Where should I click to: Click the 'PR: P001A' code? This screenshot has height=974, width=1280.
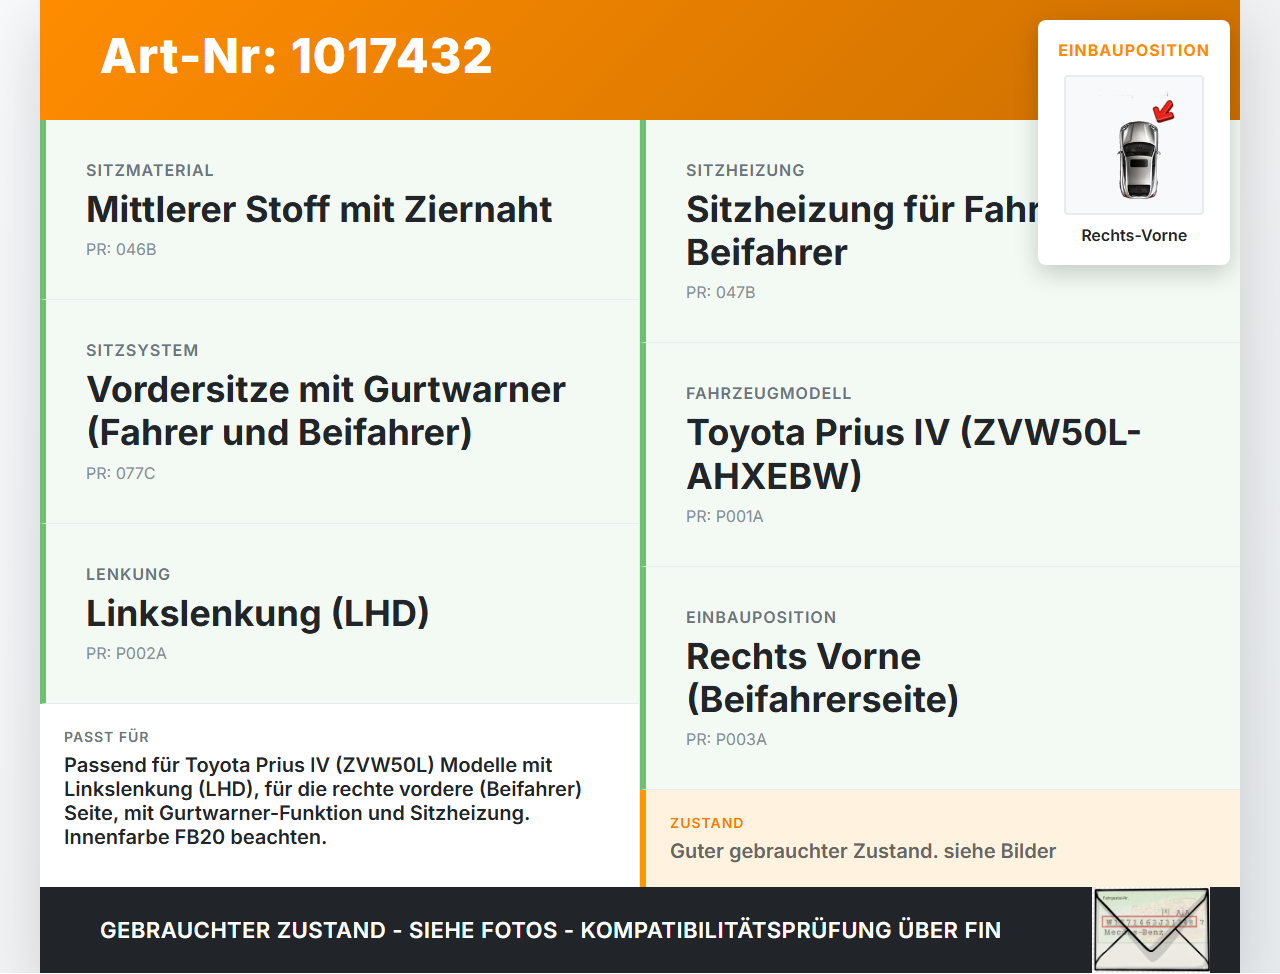click(725, 517)
